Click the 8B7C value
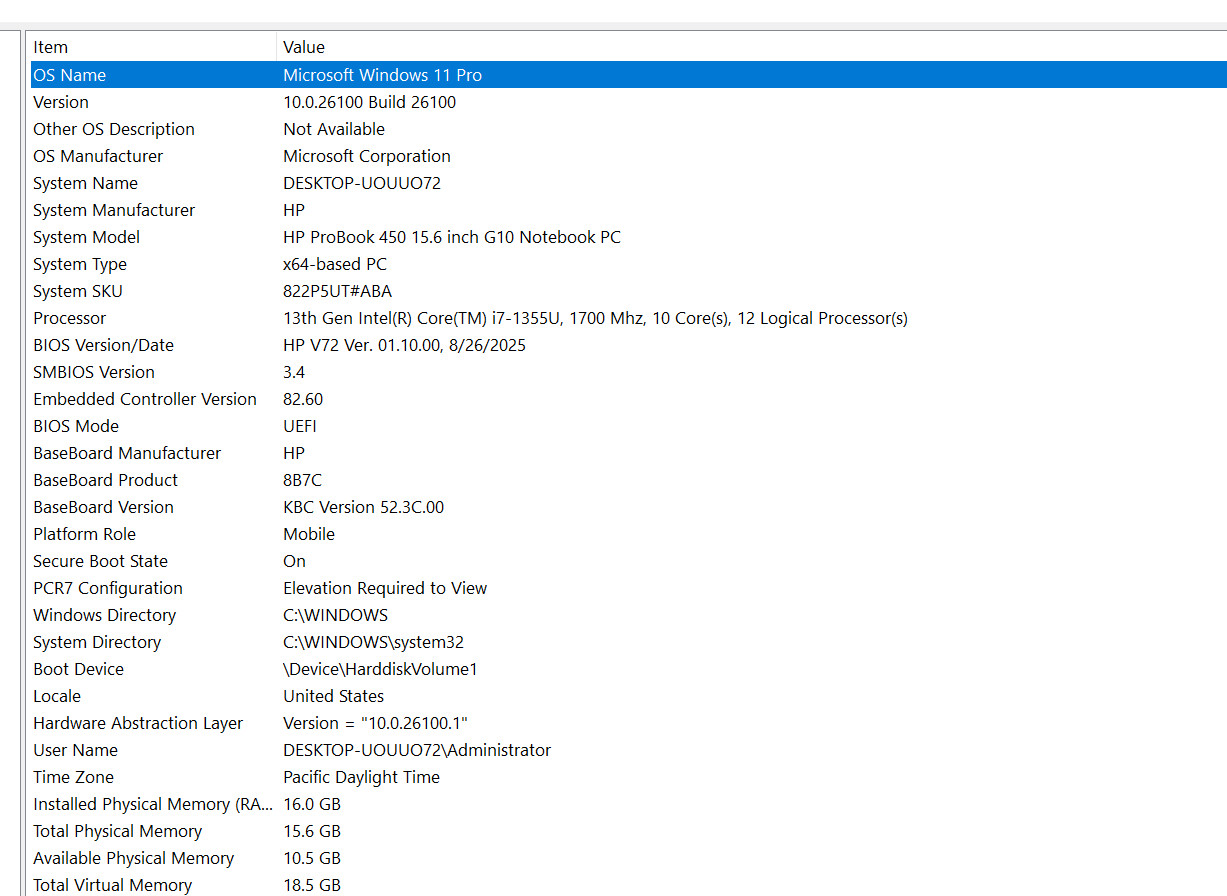1227x896 pixels. click(x=302, y=480)
